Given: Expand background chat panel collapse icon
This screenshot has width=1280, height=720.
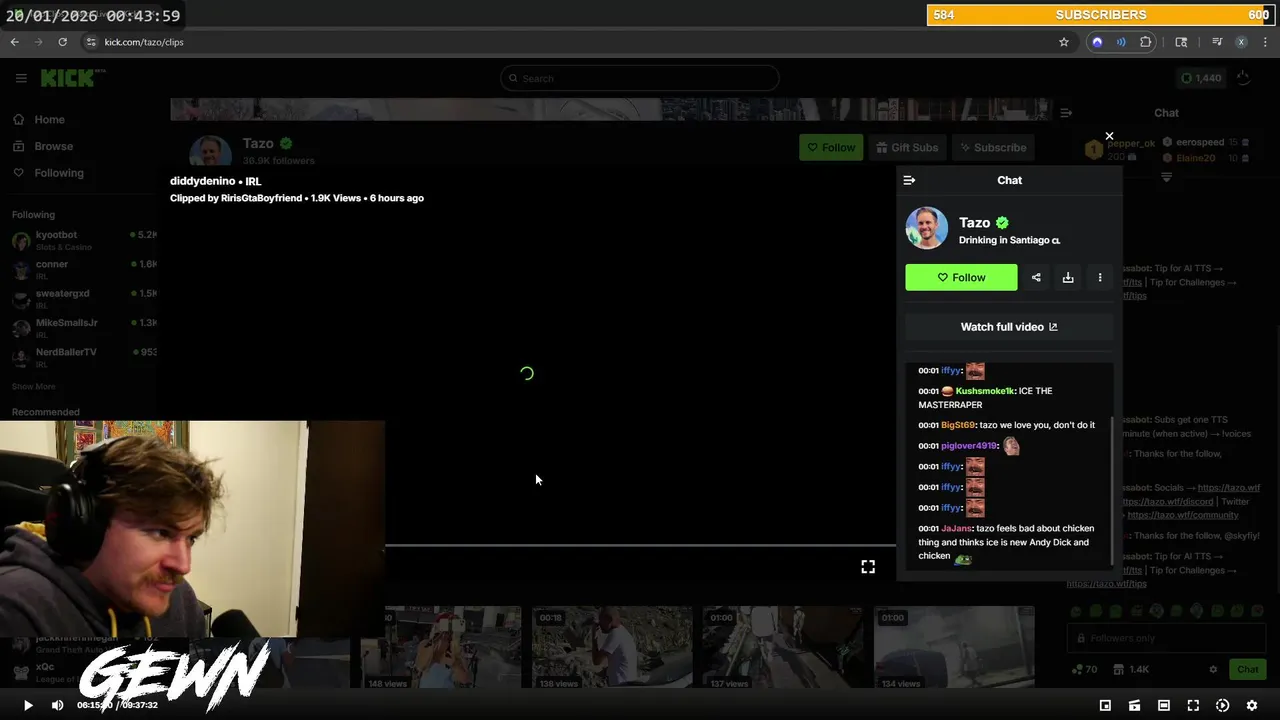Looking at the screenshot, I should [x=1066, y=113].
